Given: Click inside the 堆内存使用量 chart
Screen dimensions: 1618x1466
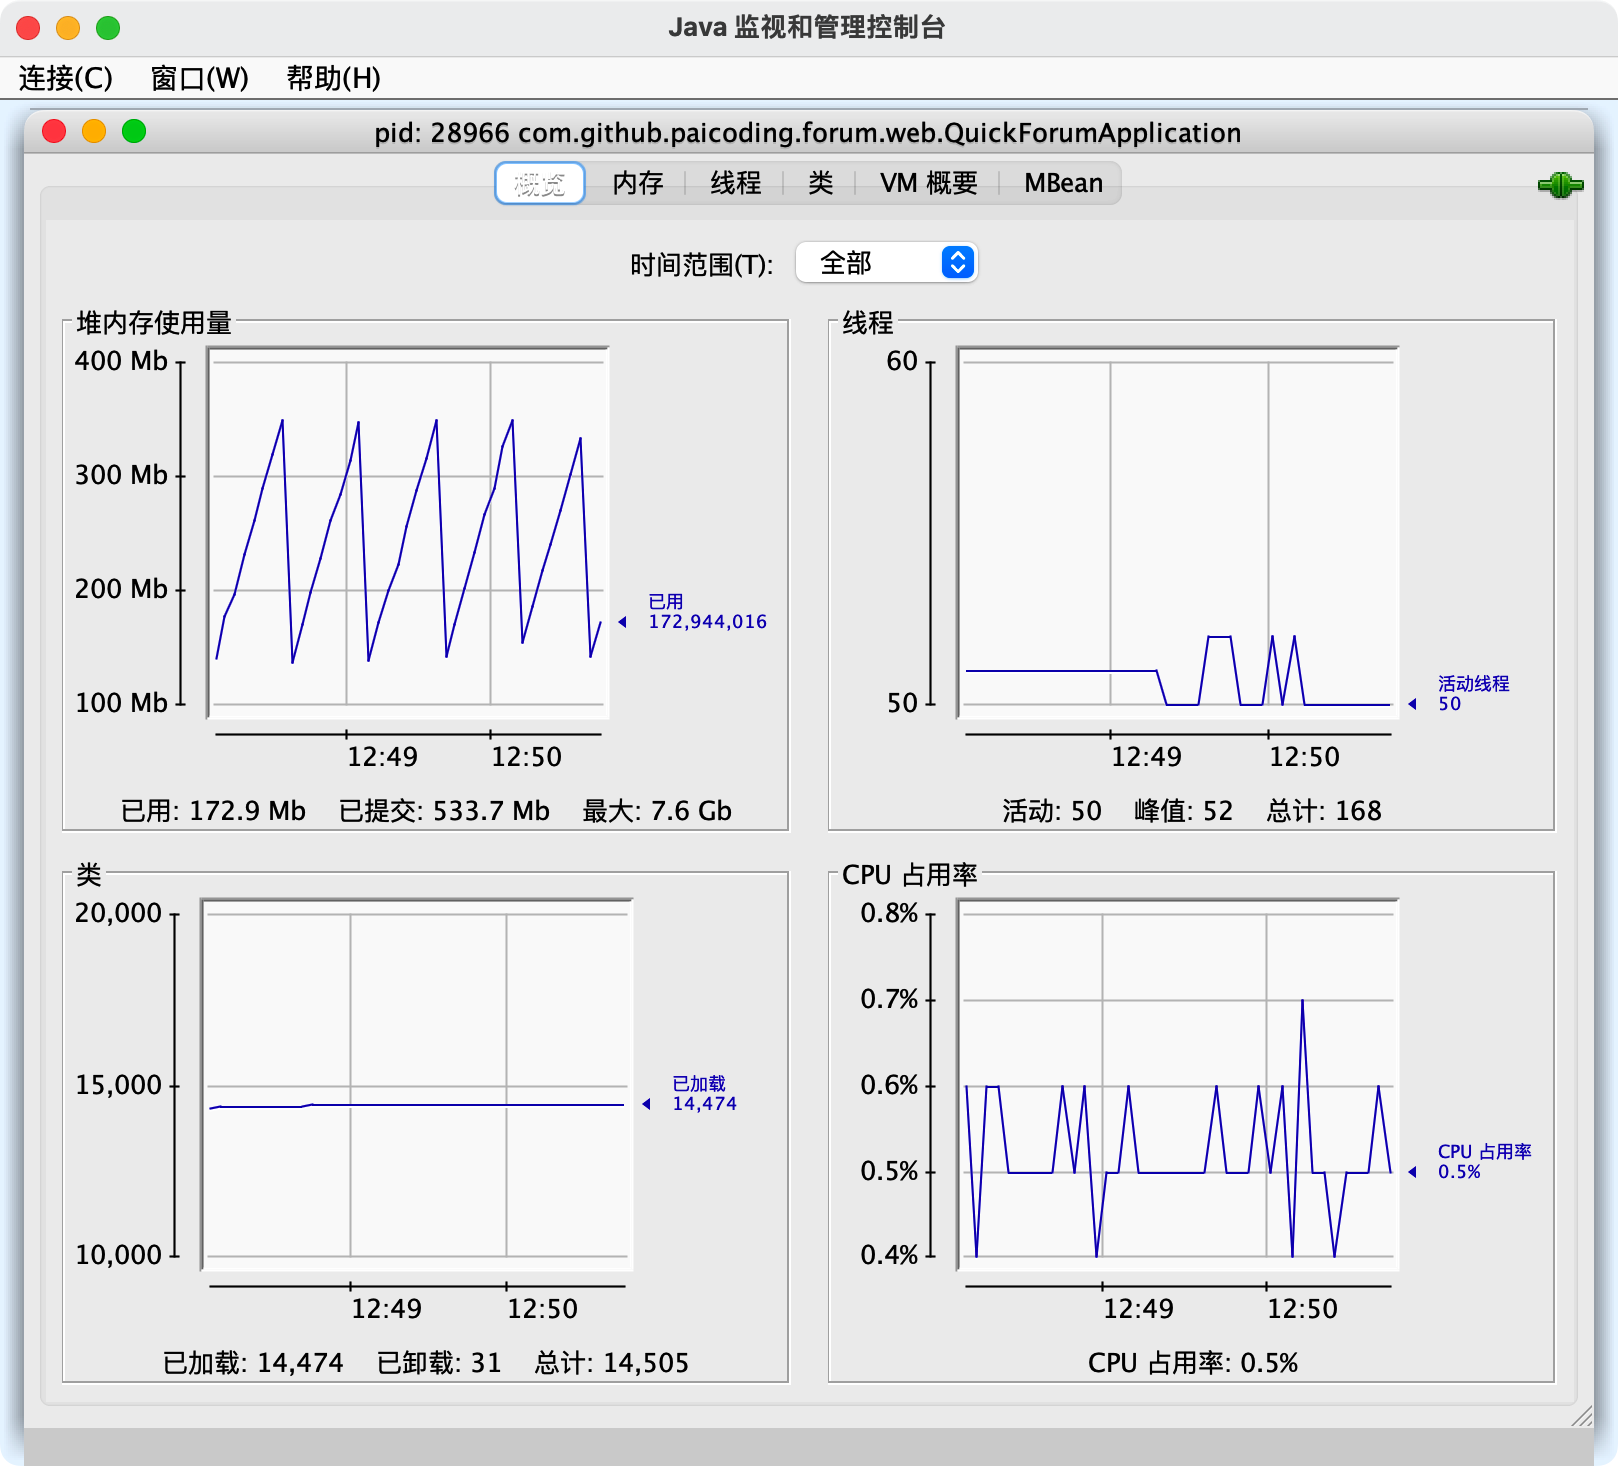Looking at the screenshot, I should pos(408,532).
